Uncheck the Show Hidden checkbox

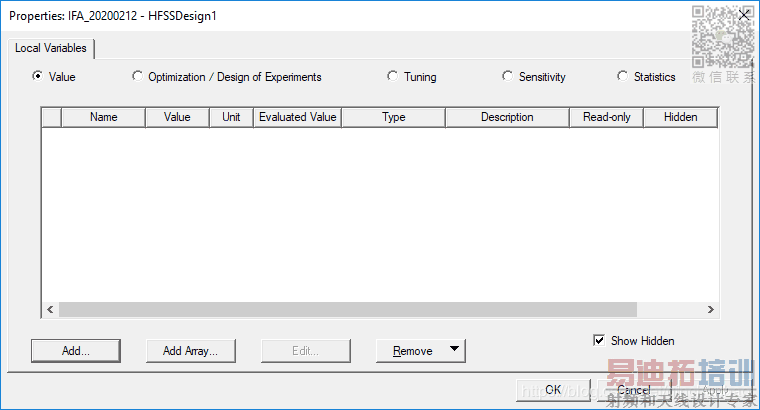point(599,340)
